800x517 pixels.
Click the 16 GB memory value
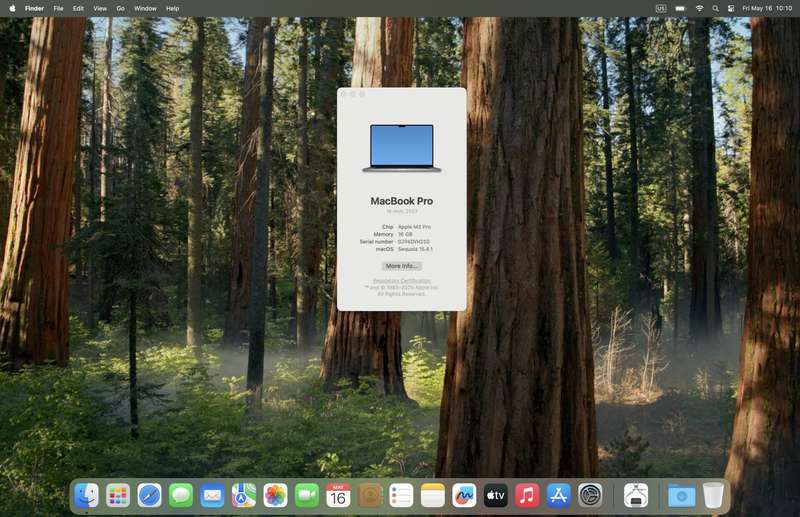pyautogui.click(x=405, y=234)
